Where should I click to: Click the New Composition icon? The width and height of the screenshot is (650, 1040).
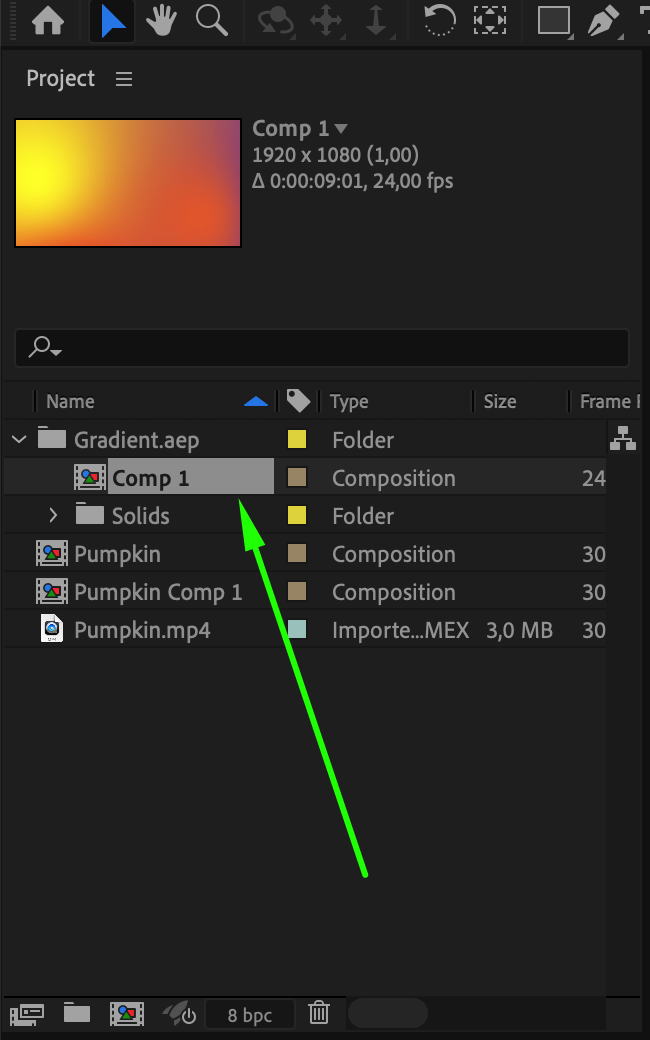[127, 1013]
